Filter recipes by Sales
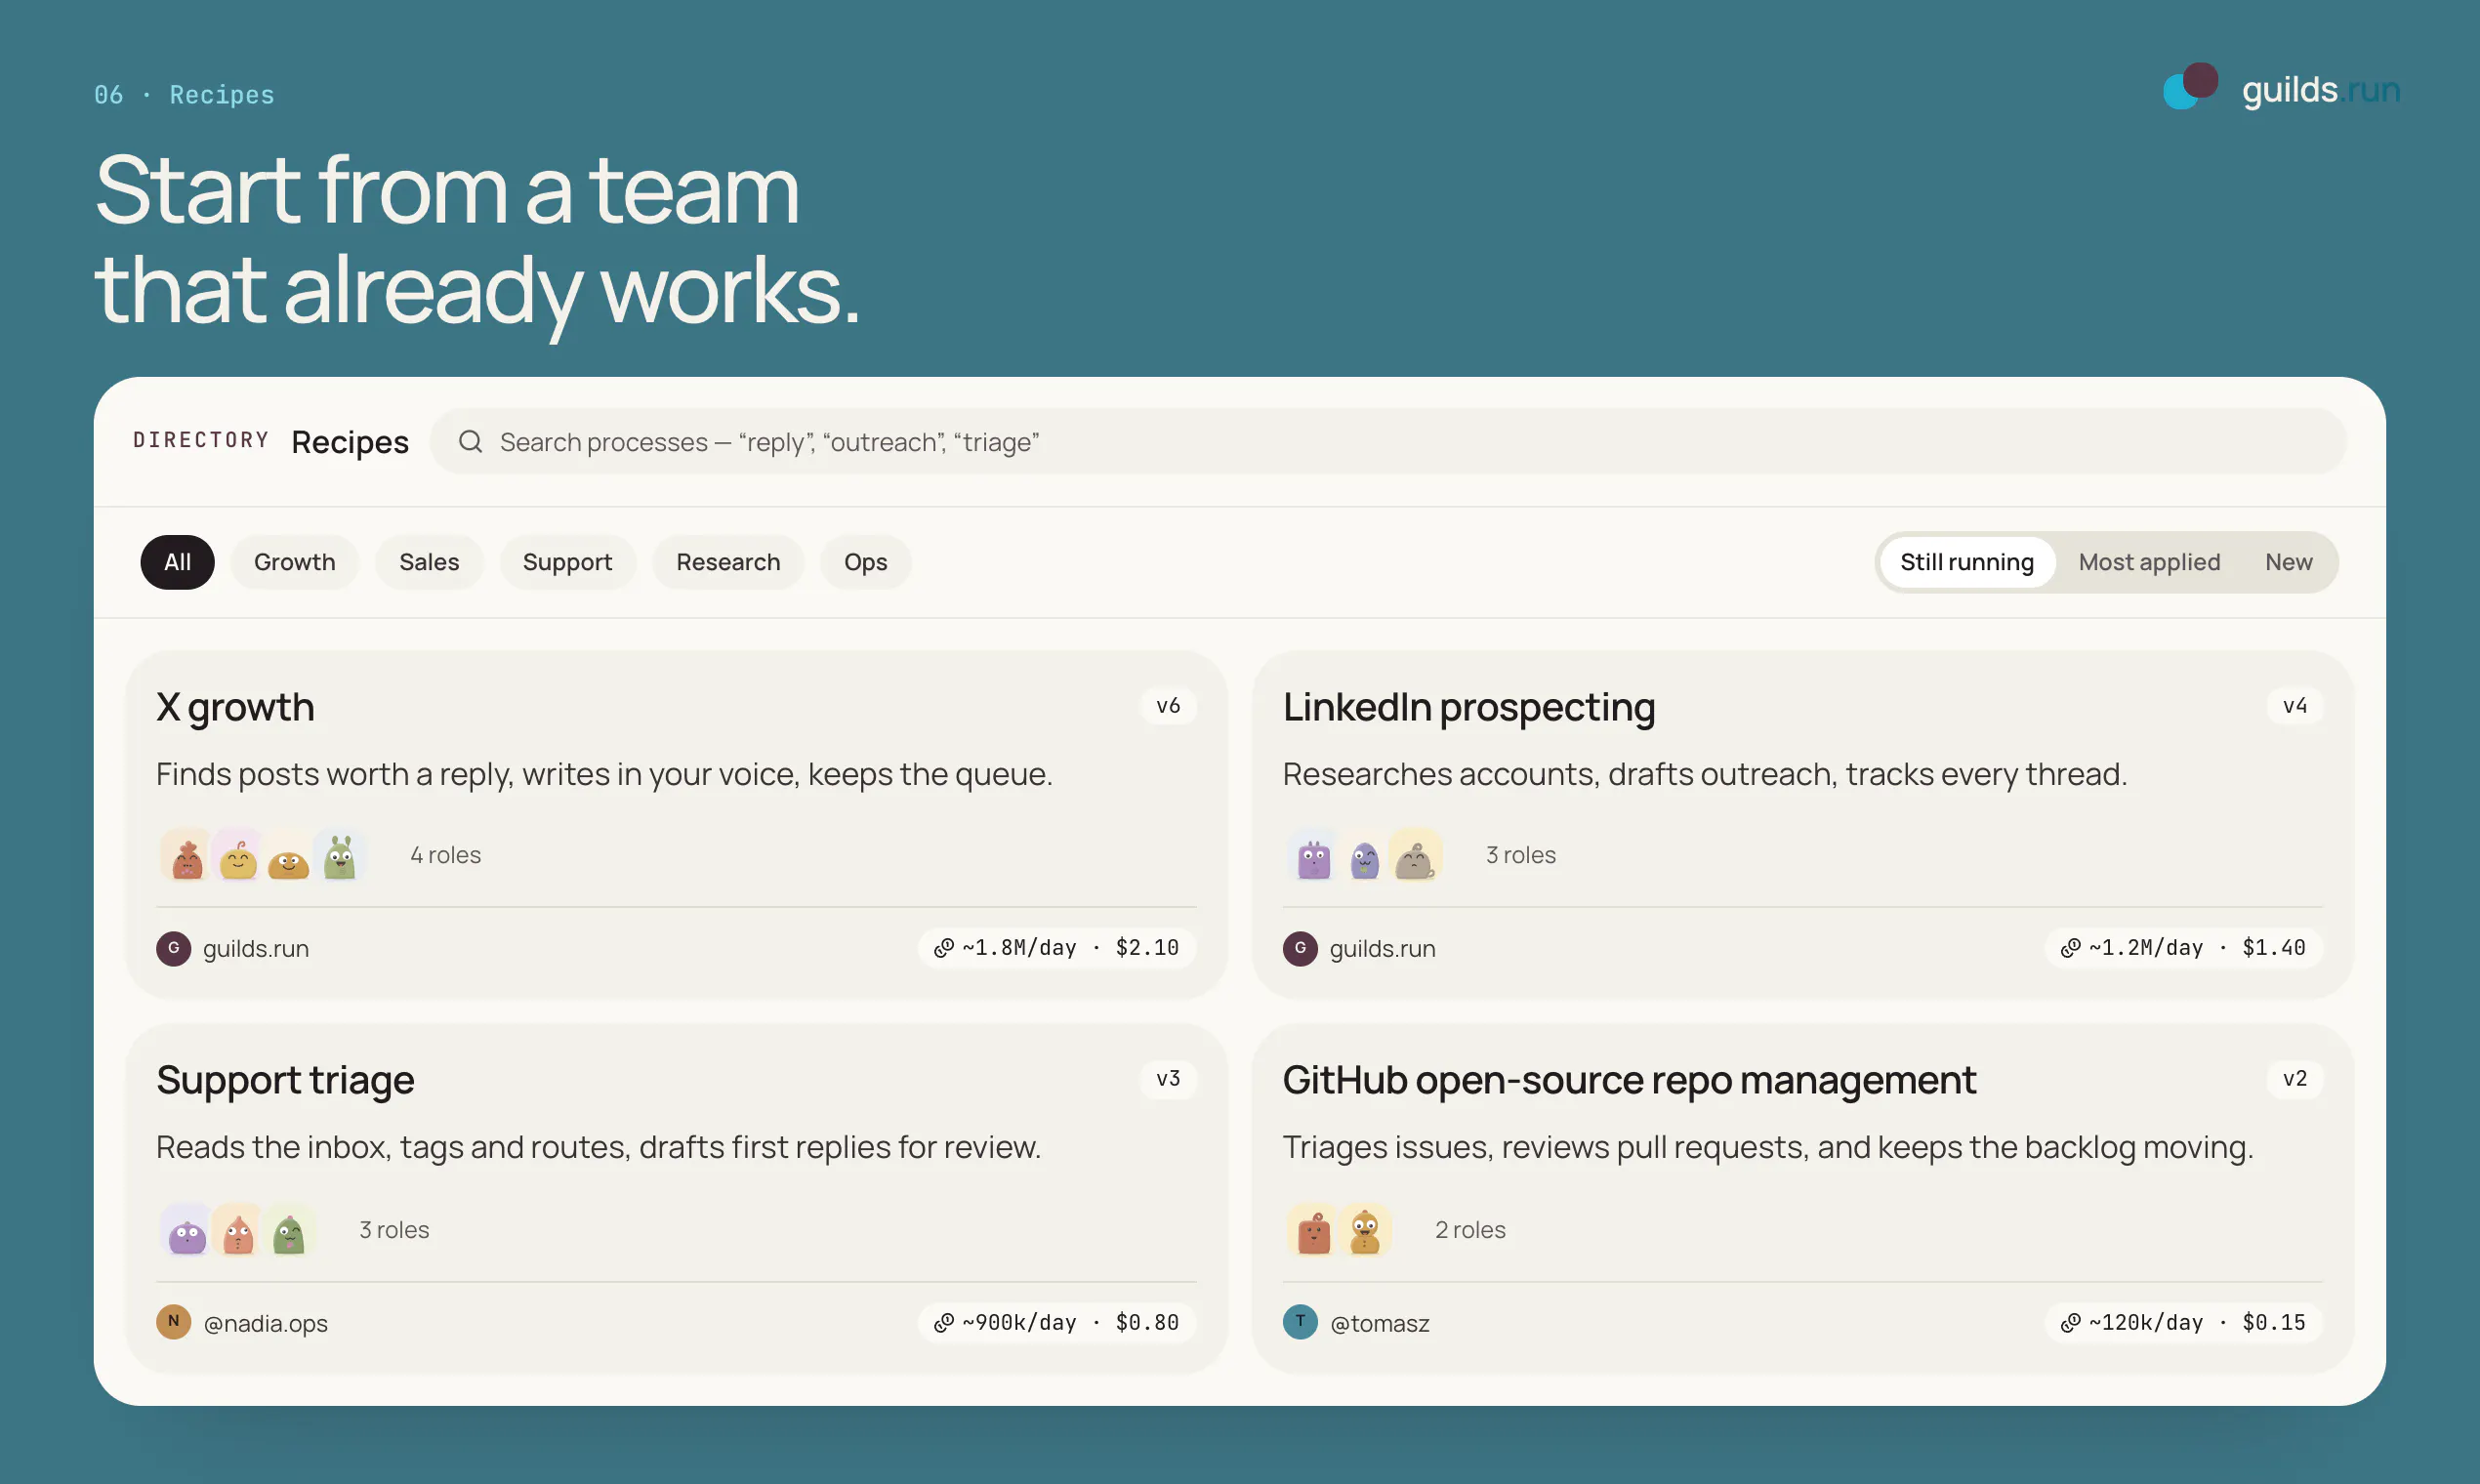This screenshot has width=2480, height=1484. click(x=429, y=562)
